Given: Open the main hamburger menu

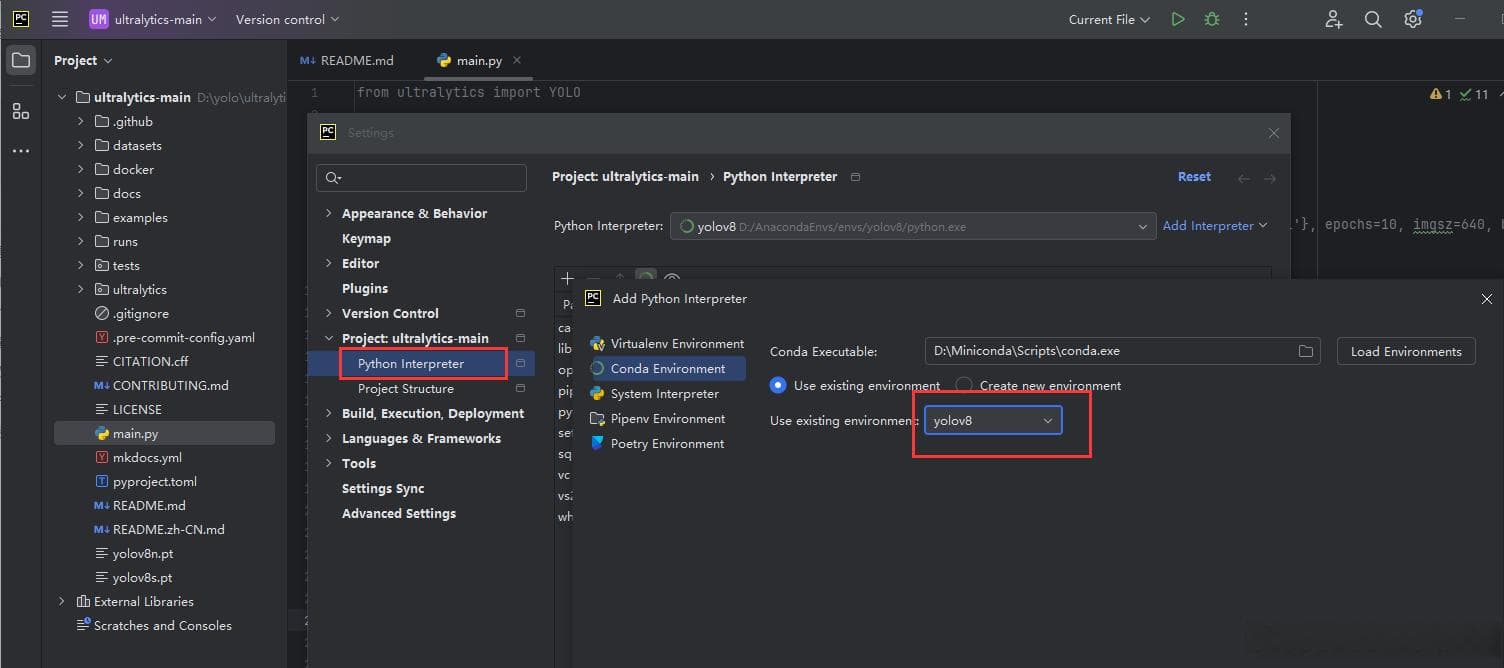Looking at the screenshot, I should point(60,19).
